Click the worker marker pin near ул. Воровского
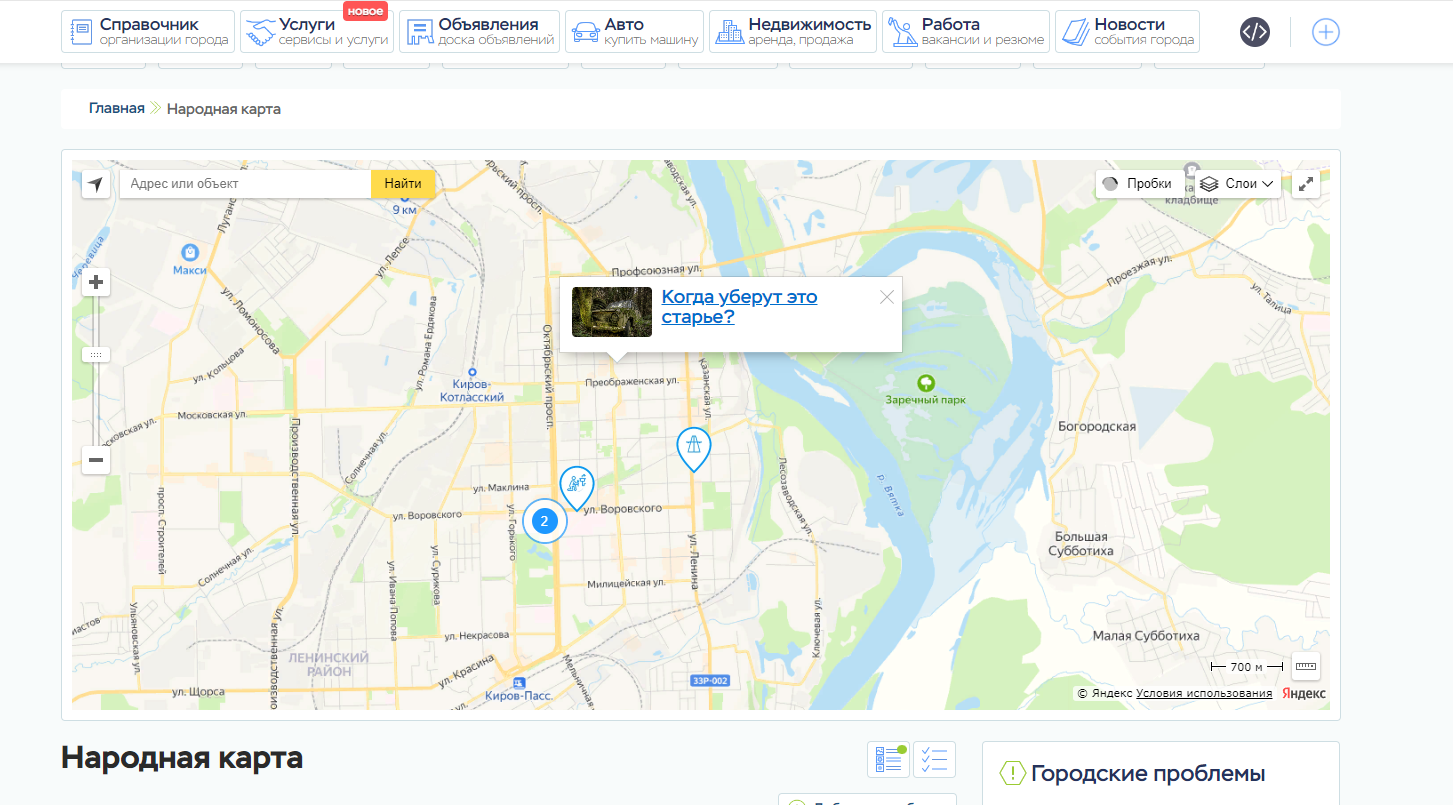This screenshot has width=1453, height=805. click(576, 485)
